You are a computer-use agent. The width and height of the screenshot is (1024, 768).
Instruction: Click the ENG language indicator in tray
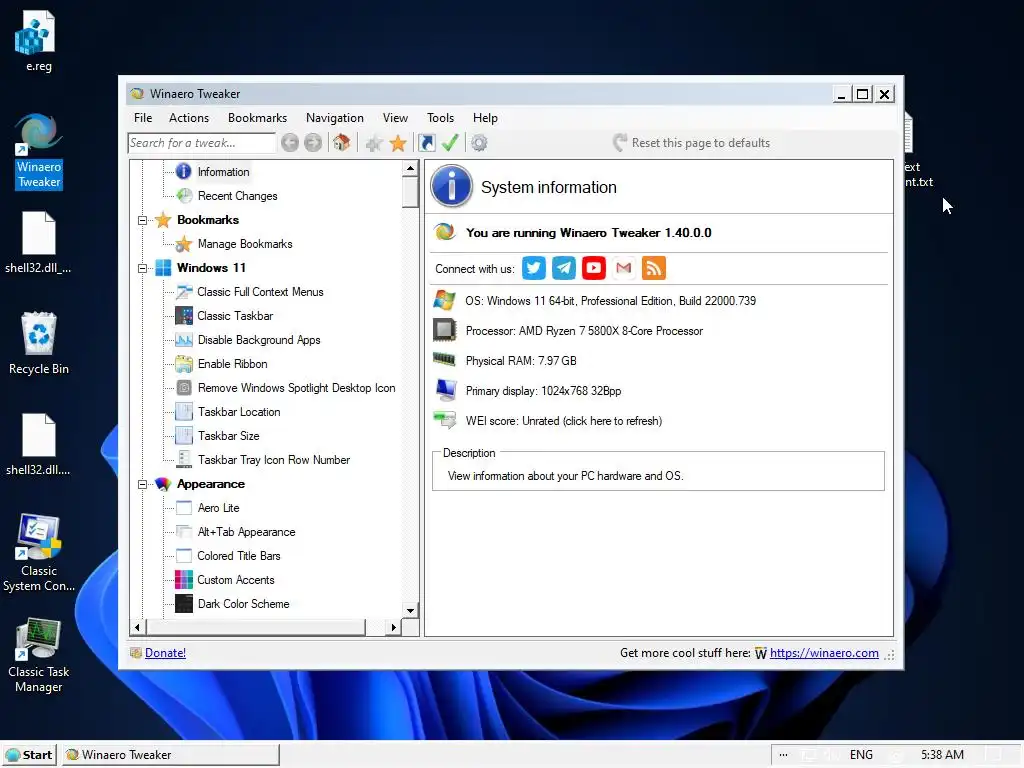pos(861,755)
